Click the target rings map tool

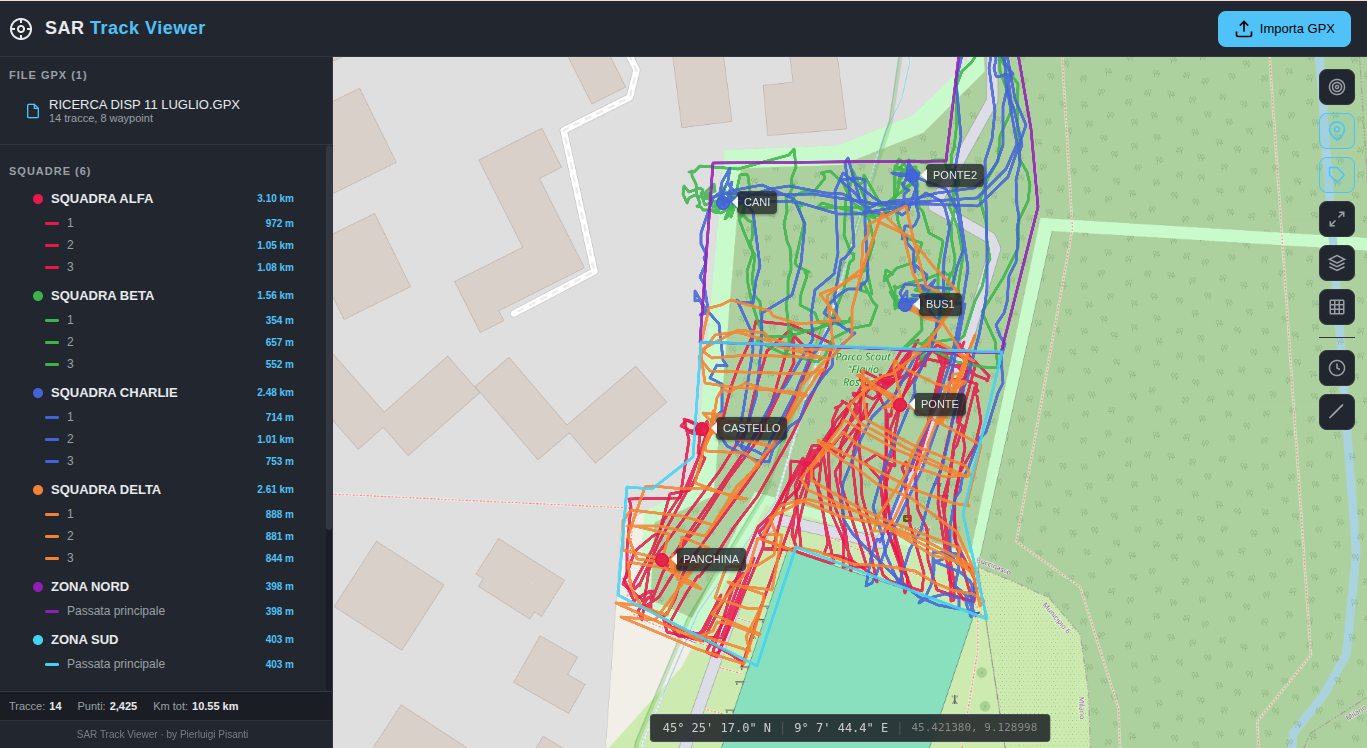pos(1337,88)
